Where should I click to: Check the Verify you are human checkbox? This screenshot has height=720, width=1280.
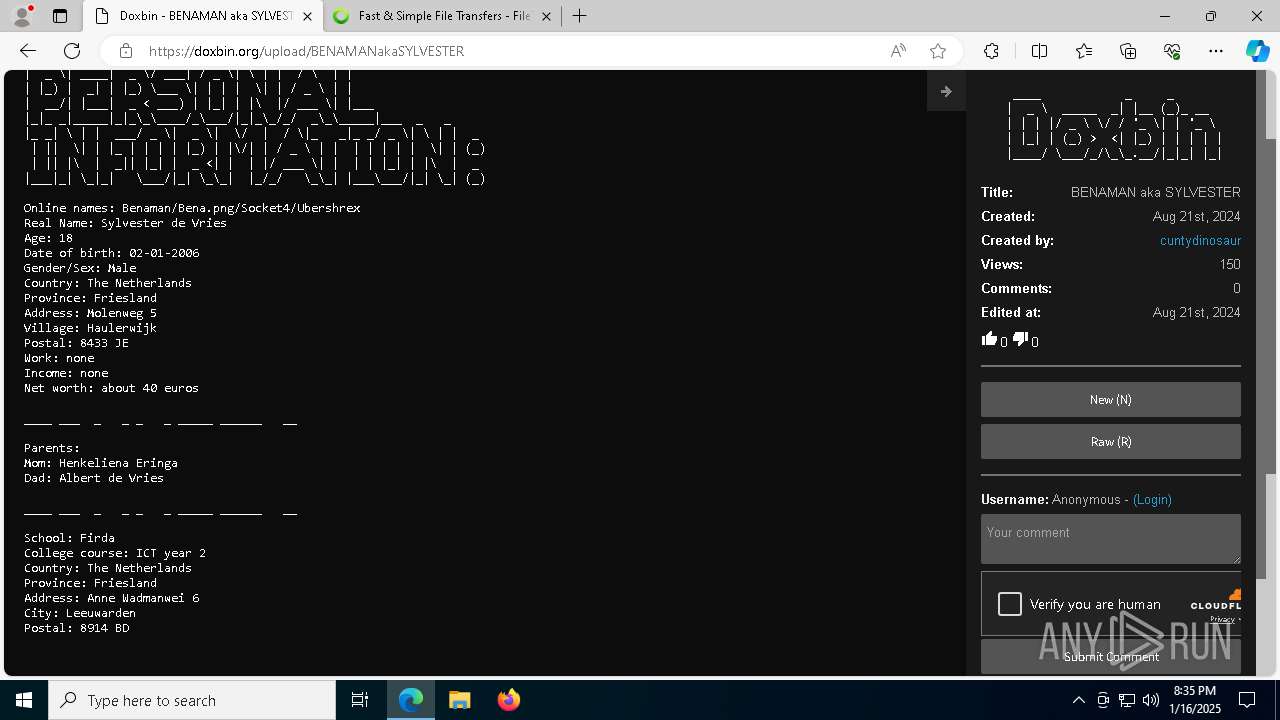(x=1010, y=604)
